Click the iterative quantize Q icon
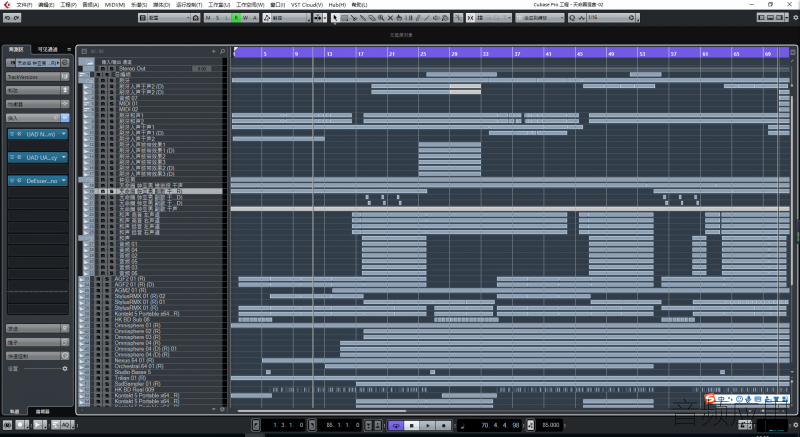The width and height of the screenshot is (800, 437). click(572, 18)
